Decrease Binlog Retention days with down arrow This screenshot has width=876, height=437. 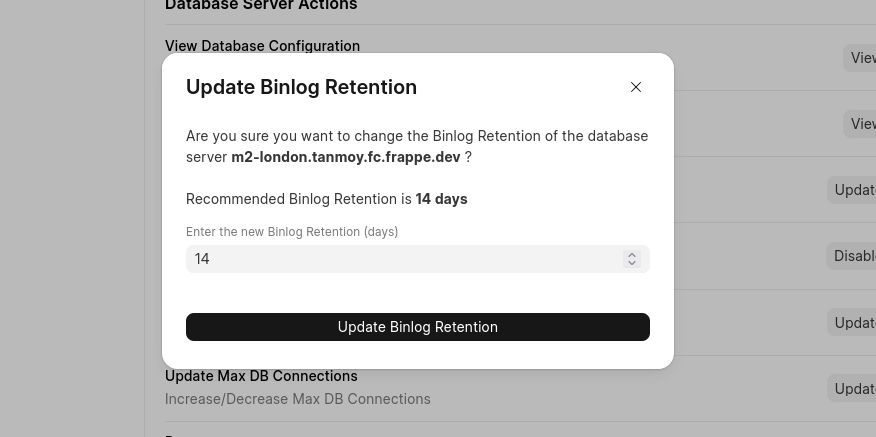(x=632, y=263)
